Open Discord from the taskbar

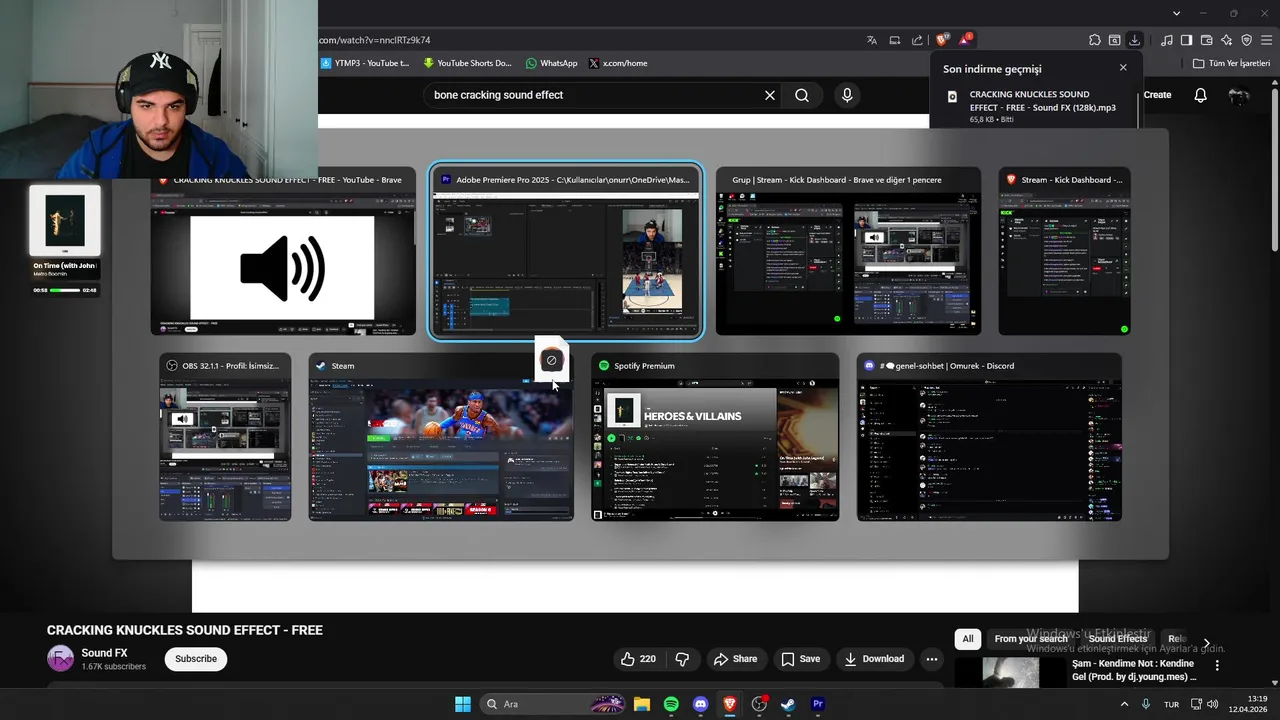click(x=700, y=704)
